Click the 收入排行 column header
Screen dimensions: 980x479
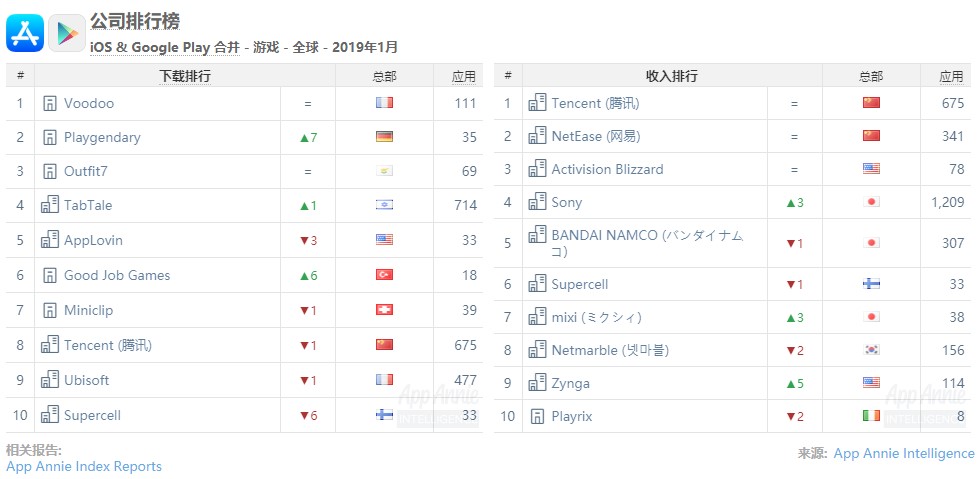(x=672, y=76)
